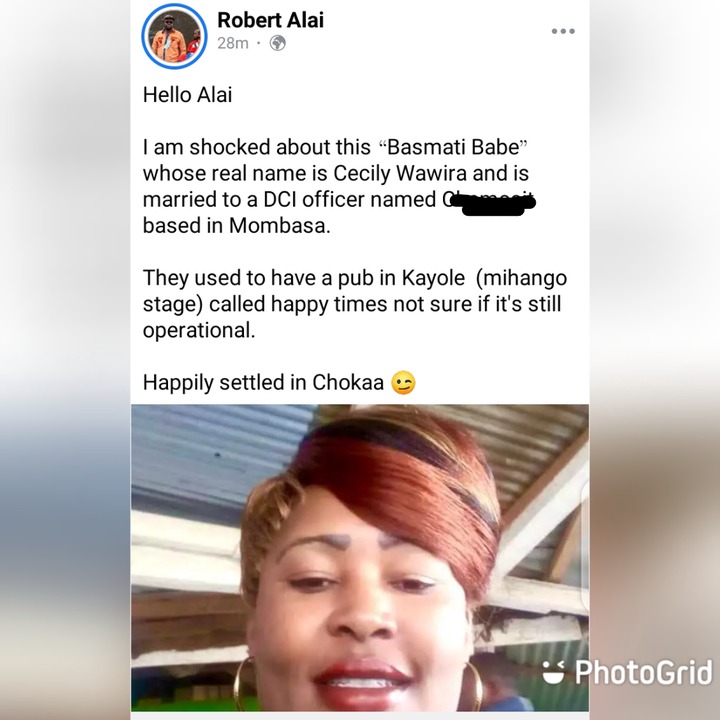Click the blue story ring around avatar
This screenshot has width=720, height=720.
click(174, 36)
